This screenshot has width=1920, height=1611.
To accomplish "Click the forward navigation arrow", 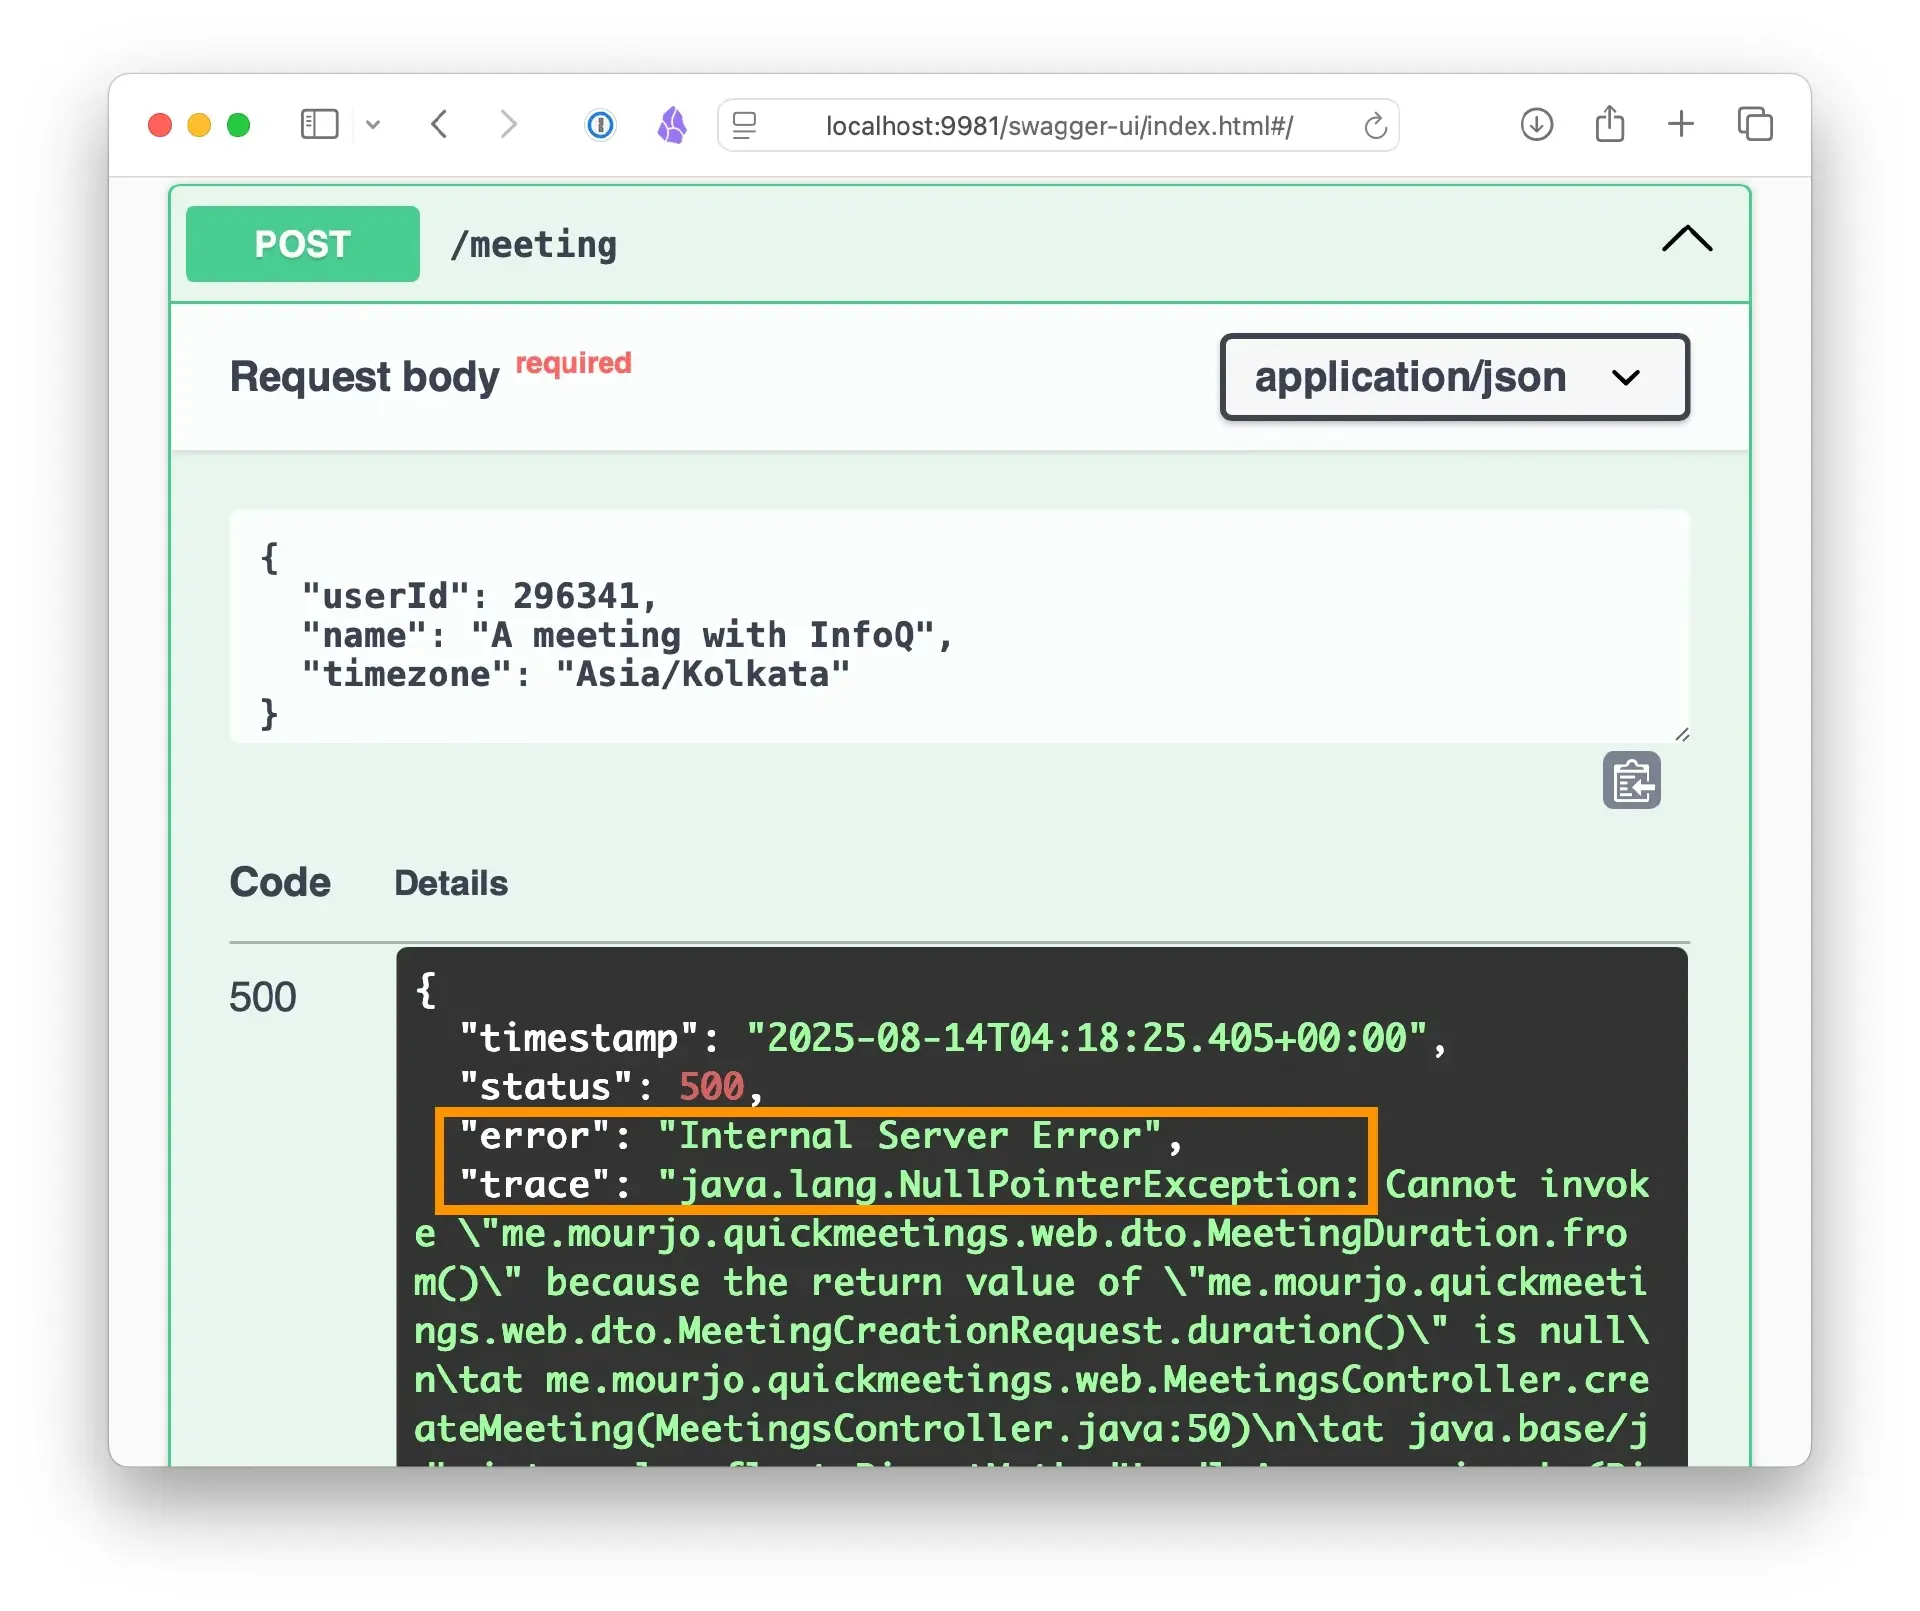I will pos(508,125).
